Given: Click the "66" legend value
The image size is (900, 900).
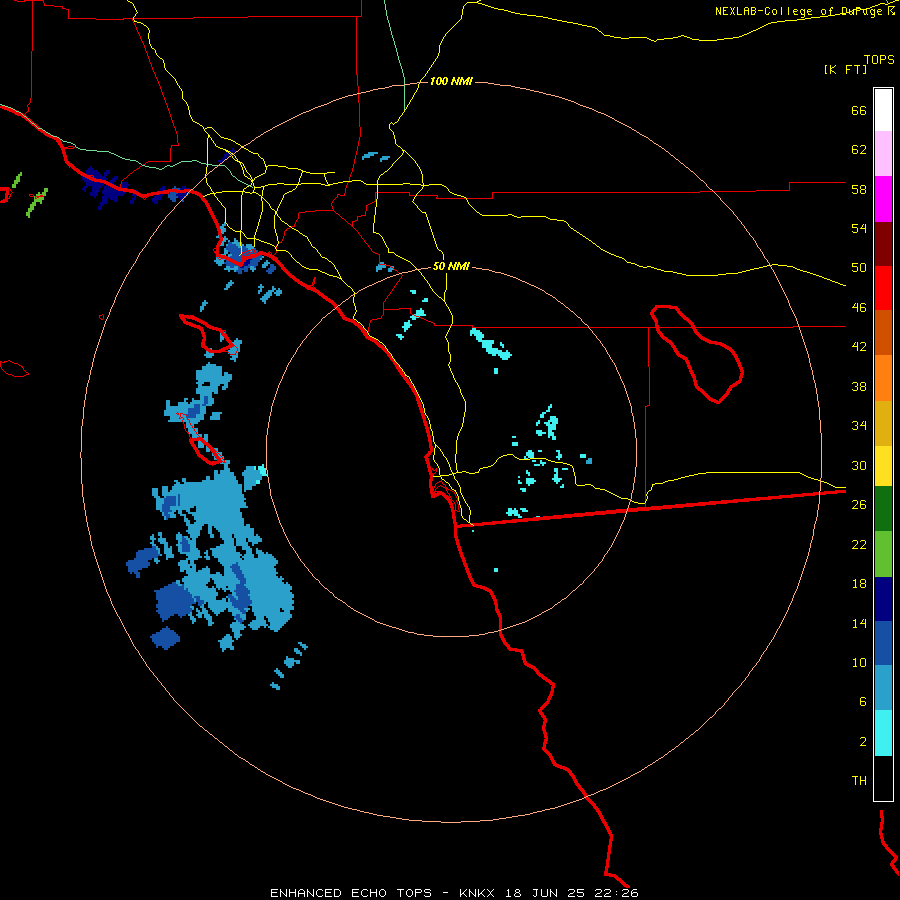Looking at the screenshot, I should click(859, 111).
